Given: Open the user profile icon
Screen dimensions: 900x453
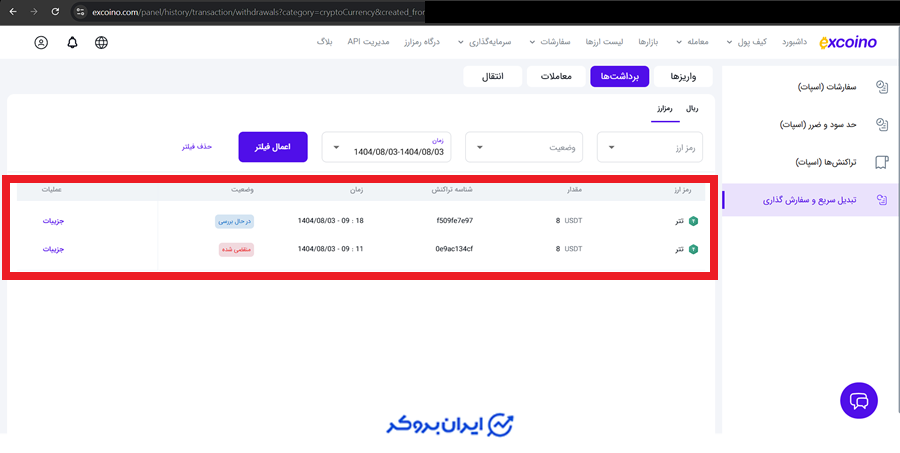Looking at the screenshot, I should click(x=41, y=42).
